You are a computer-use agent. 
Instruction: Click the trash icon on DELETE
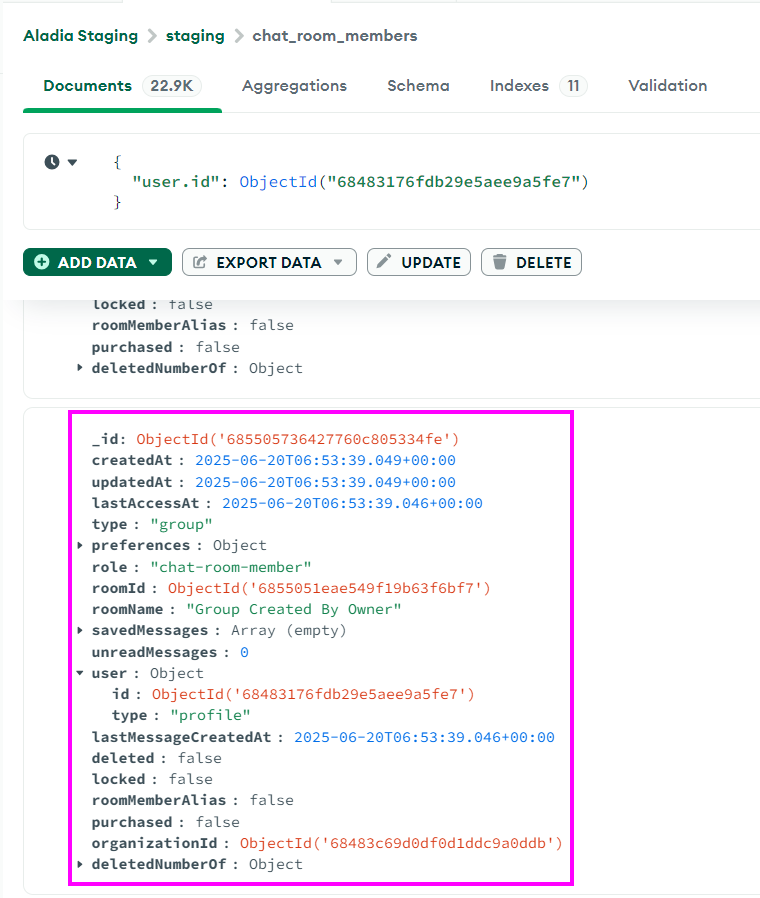[499, 262]
